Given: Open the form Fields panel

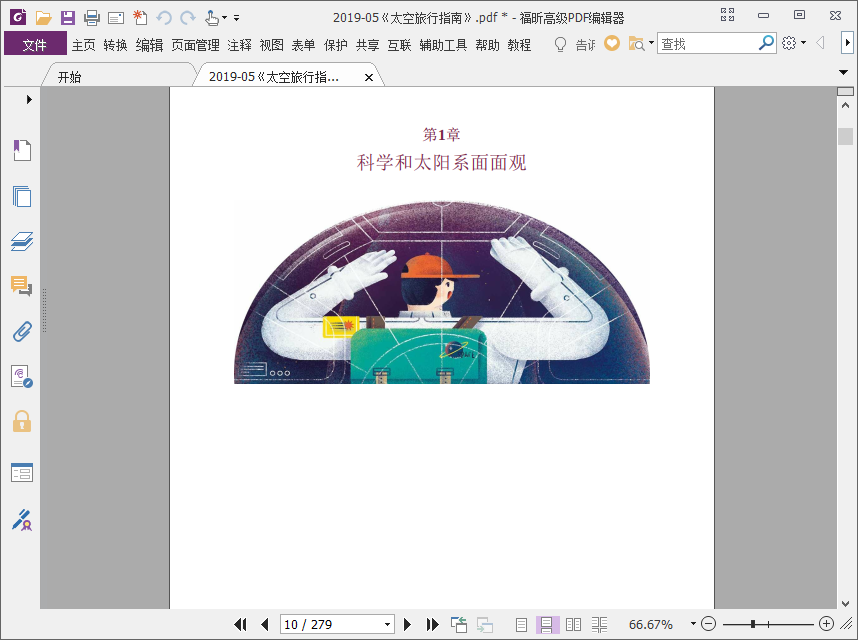Looking at the screenshot, I should [22, 473].
